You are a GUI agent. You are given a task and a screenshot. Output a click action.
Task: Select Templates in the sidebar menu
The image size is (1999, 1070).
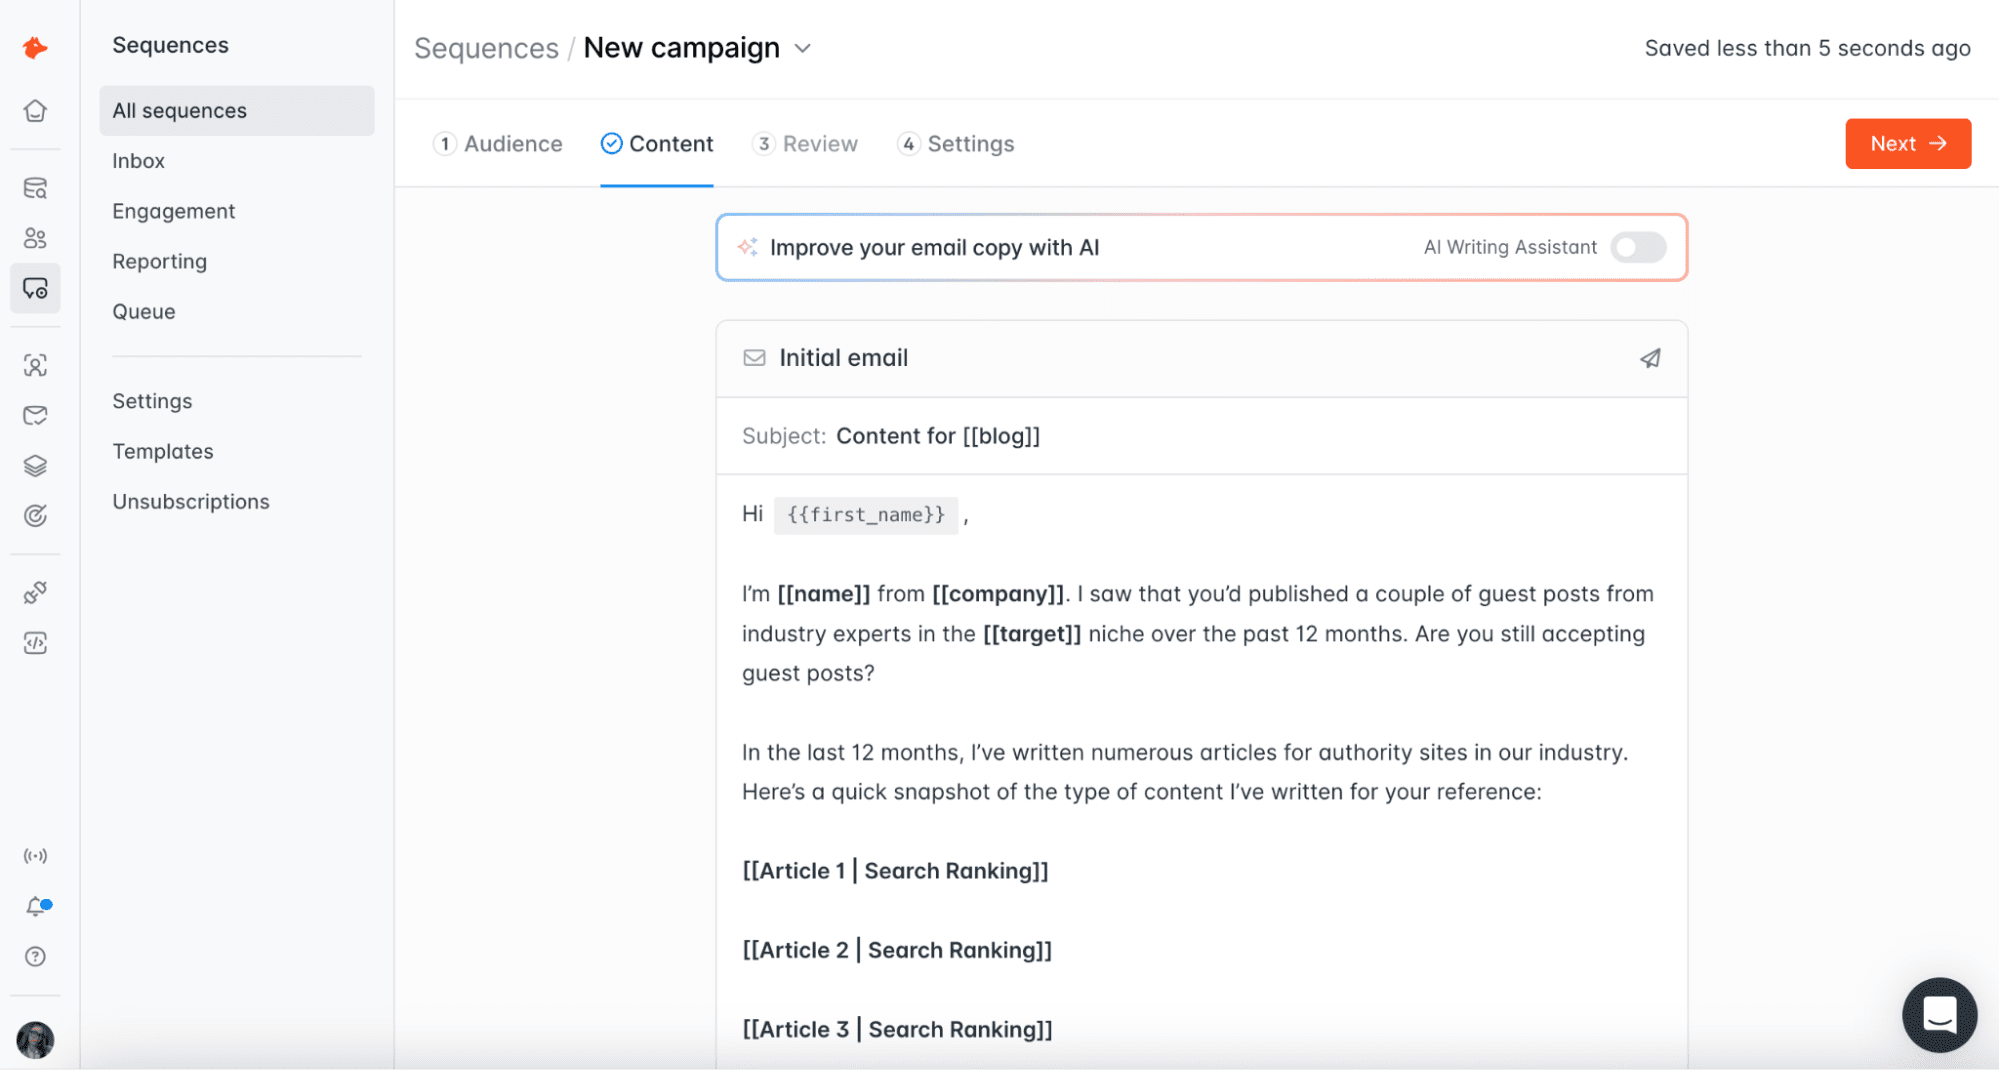pos(162,451)
